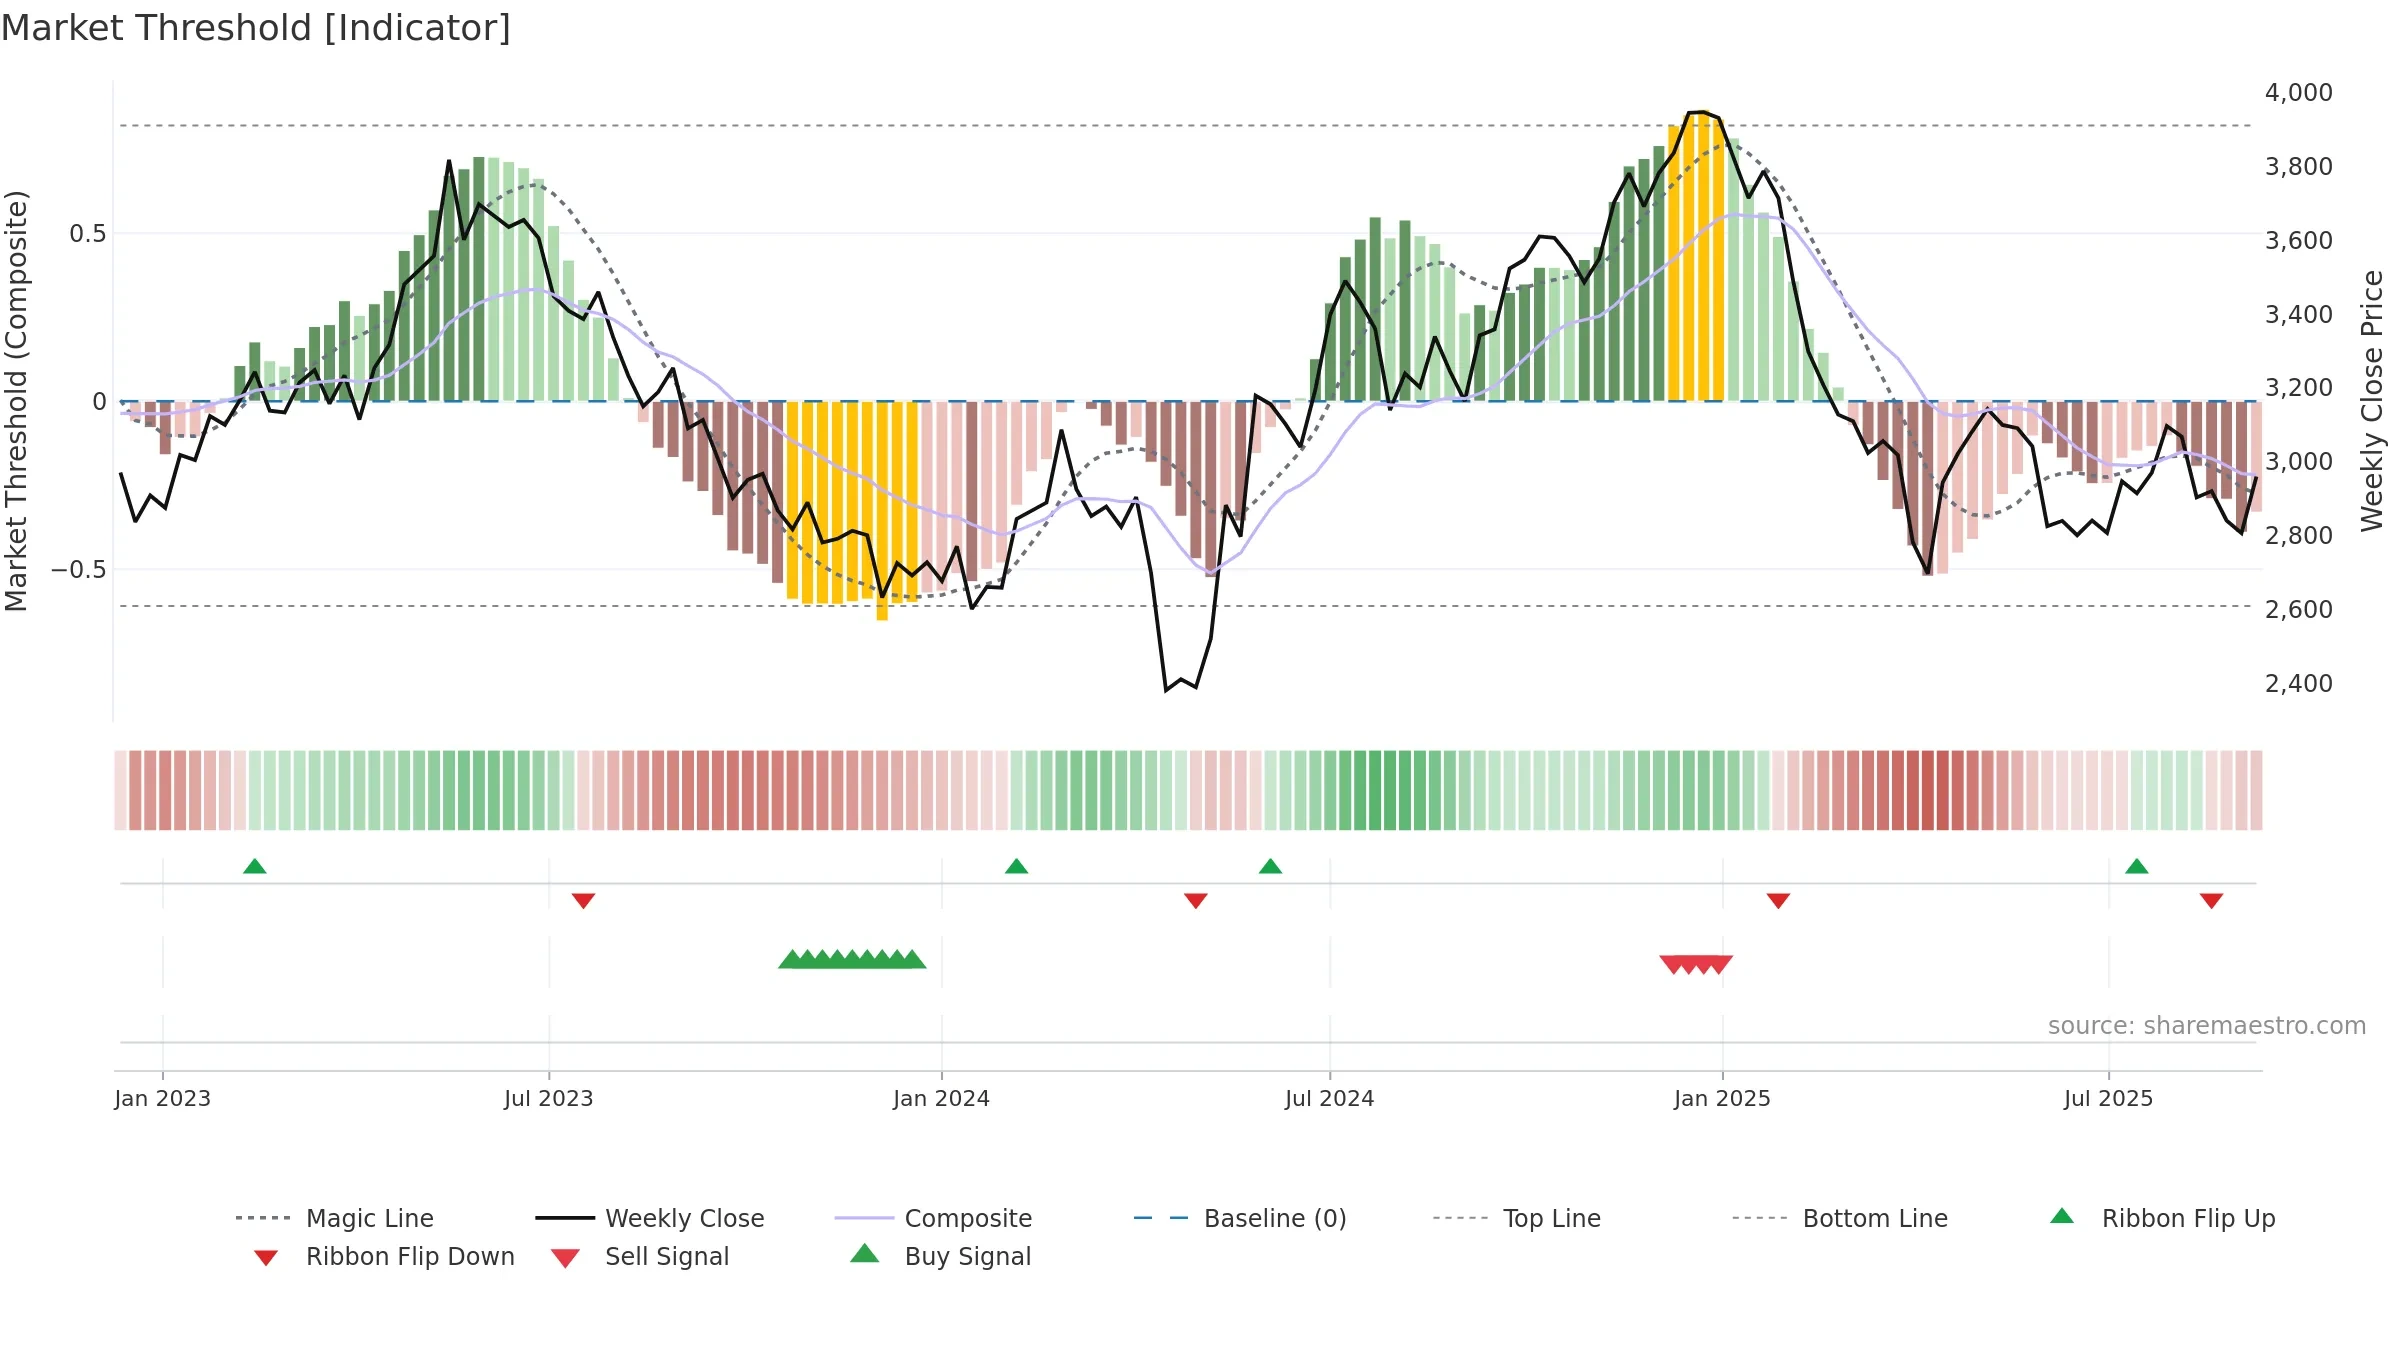Viewport: 2400px width, 1350px height.
Task: Click Jul 2023 x-axis label
Action: (549, 1098)
